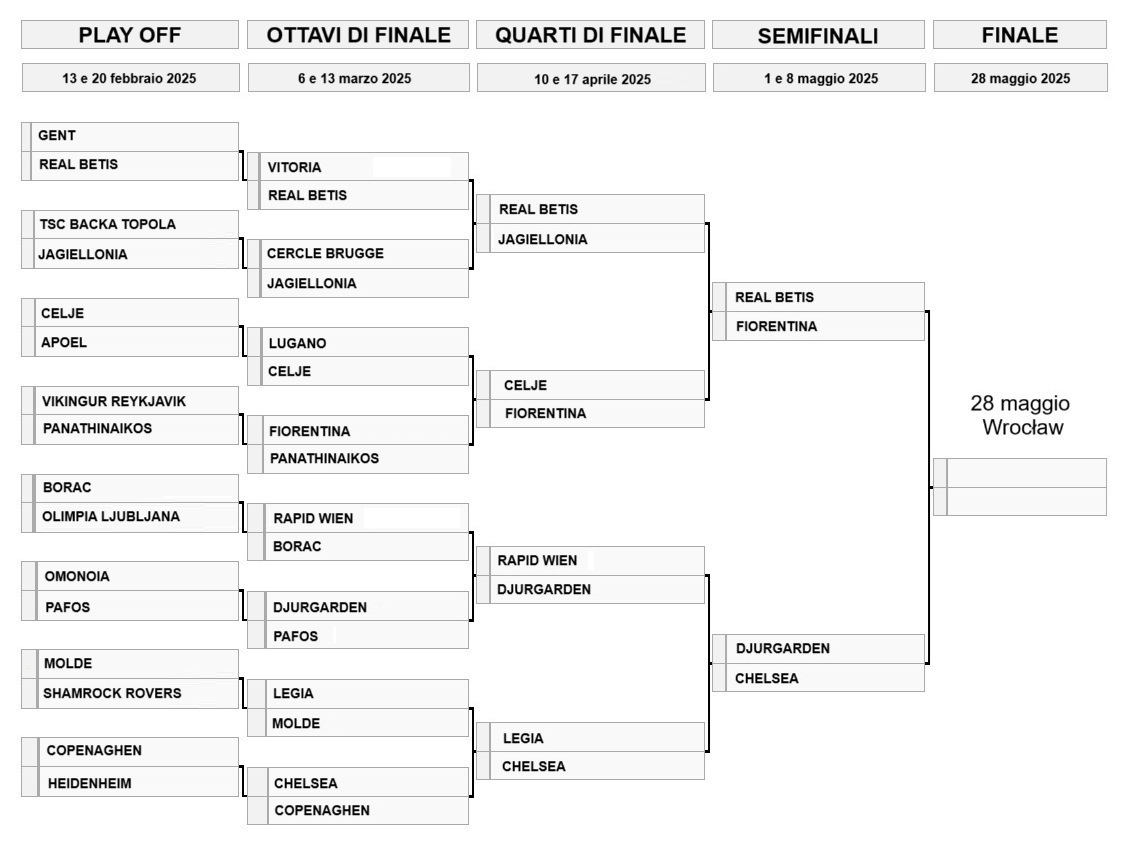Click the HEIDENHEIM team cell
The height and width of the screenshot is (850, 1138).
135,784
